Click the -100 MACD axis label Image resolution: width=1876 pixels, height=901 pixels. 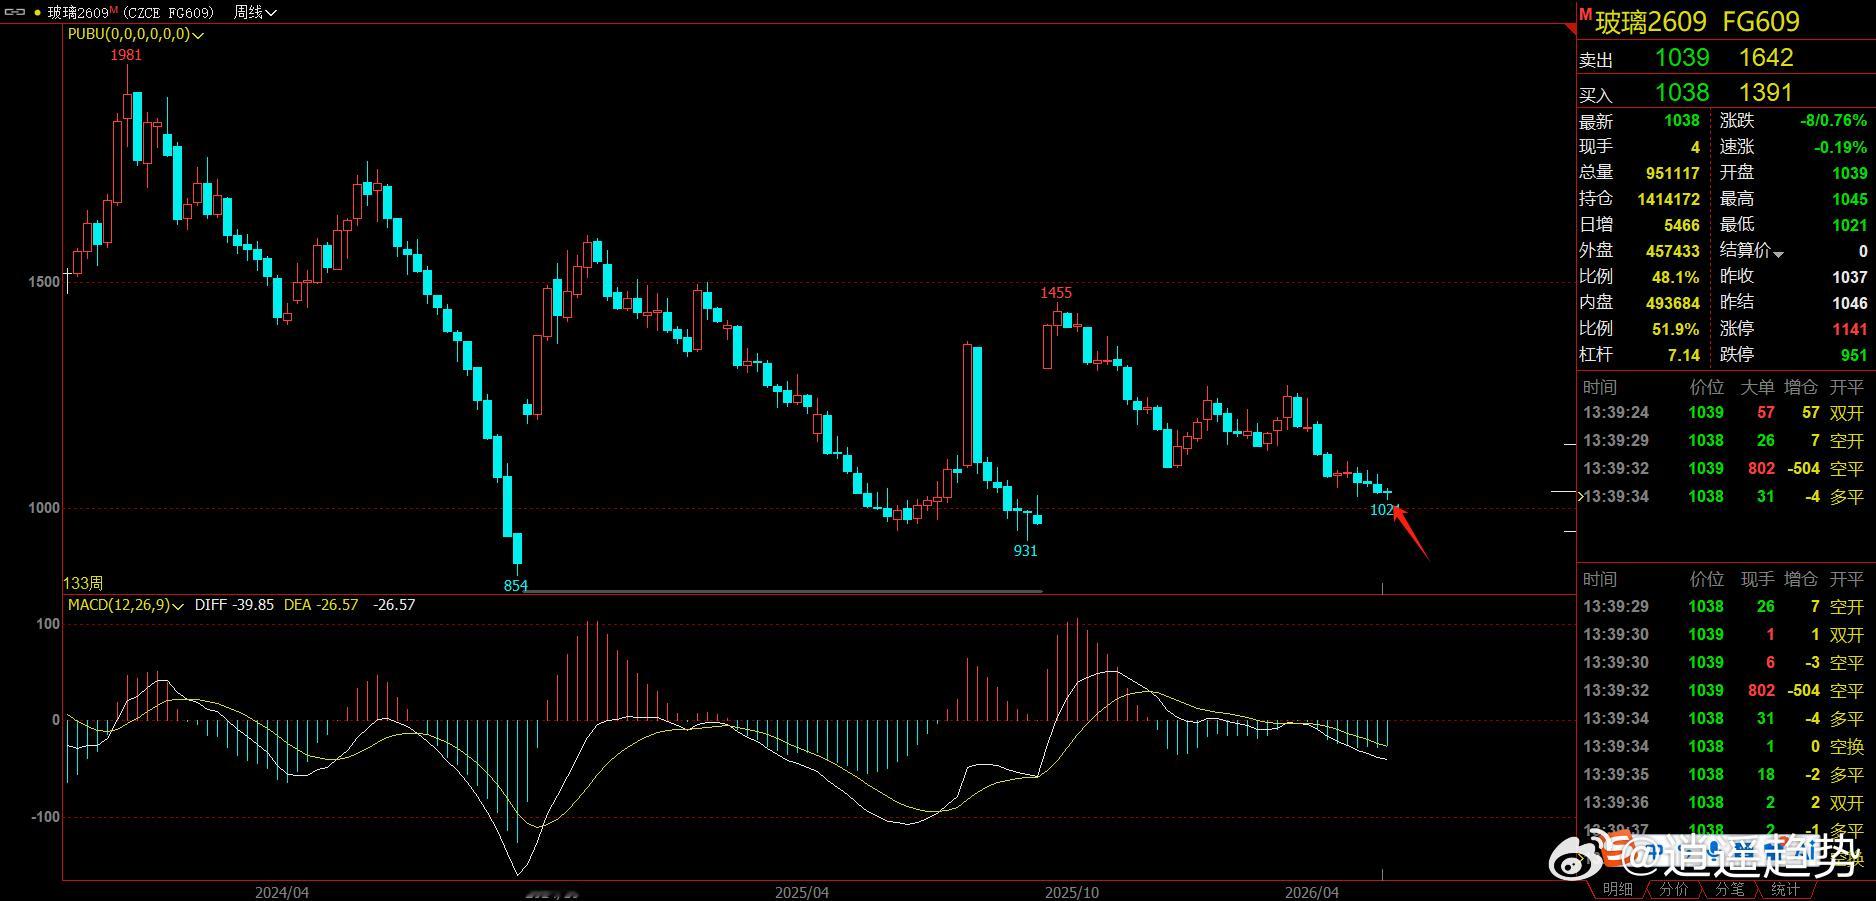click(45, 817)
